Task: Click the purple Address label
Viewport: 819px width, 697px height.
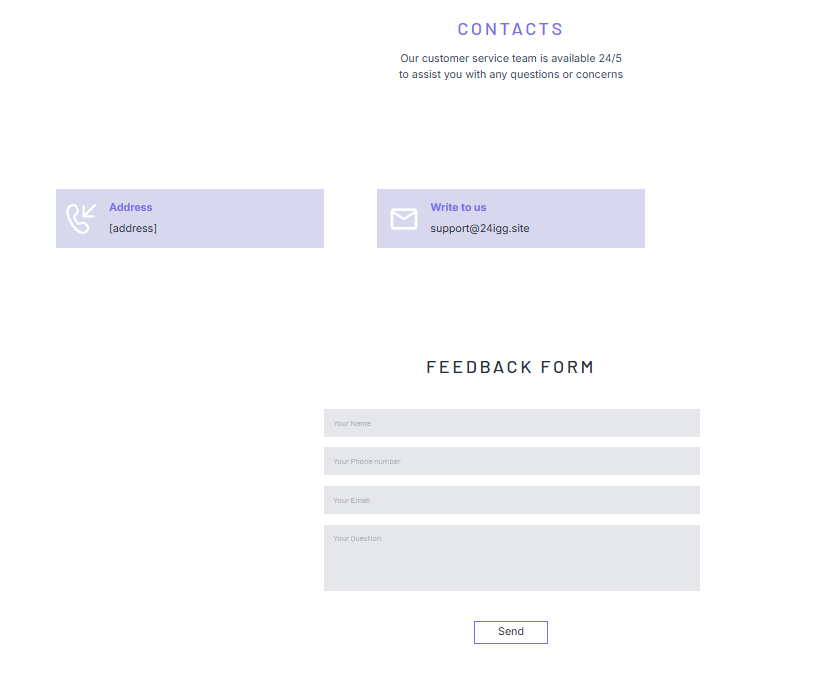Action: pos(130,207)
